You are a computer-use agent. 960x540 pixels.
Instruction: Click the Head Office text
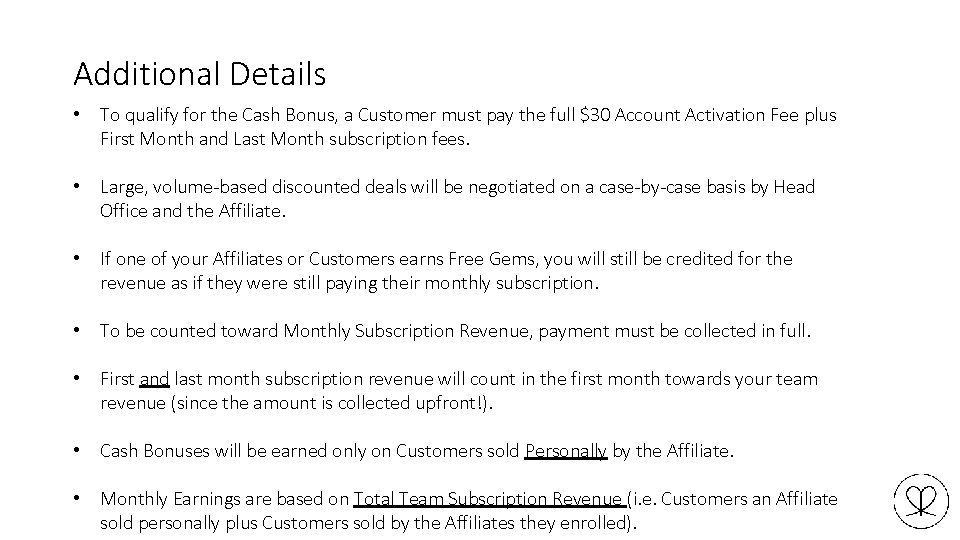794,187
